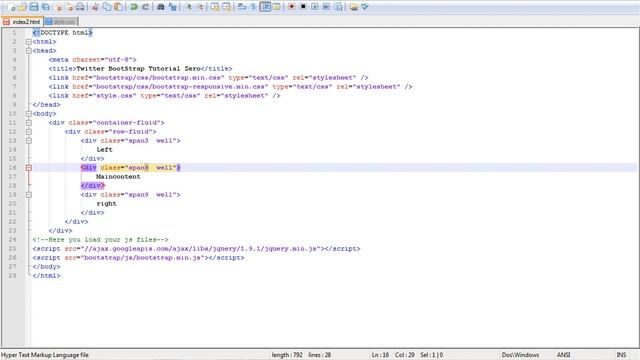
Task: Save the recorded macro icon
Action: point(338,7)
